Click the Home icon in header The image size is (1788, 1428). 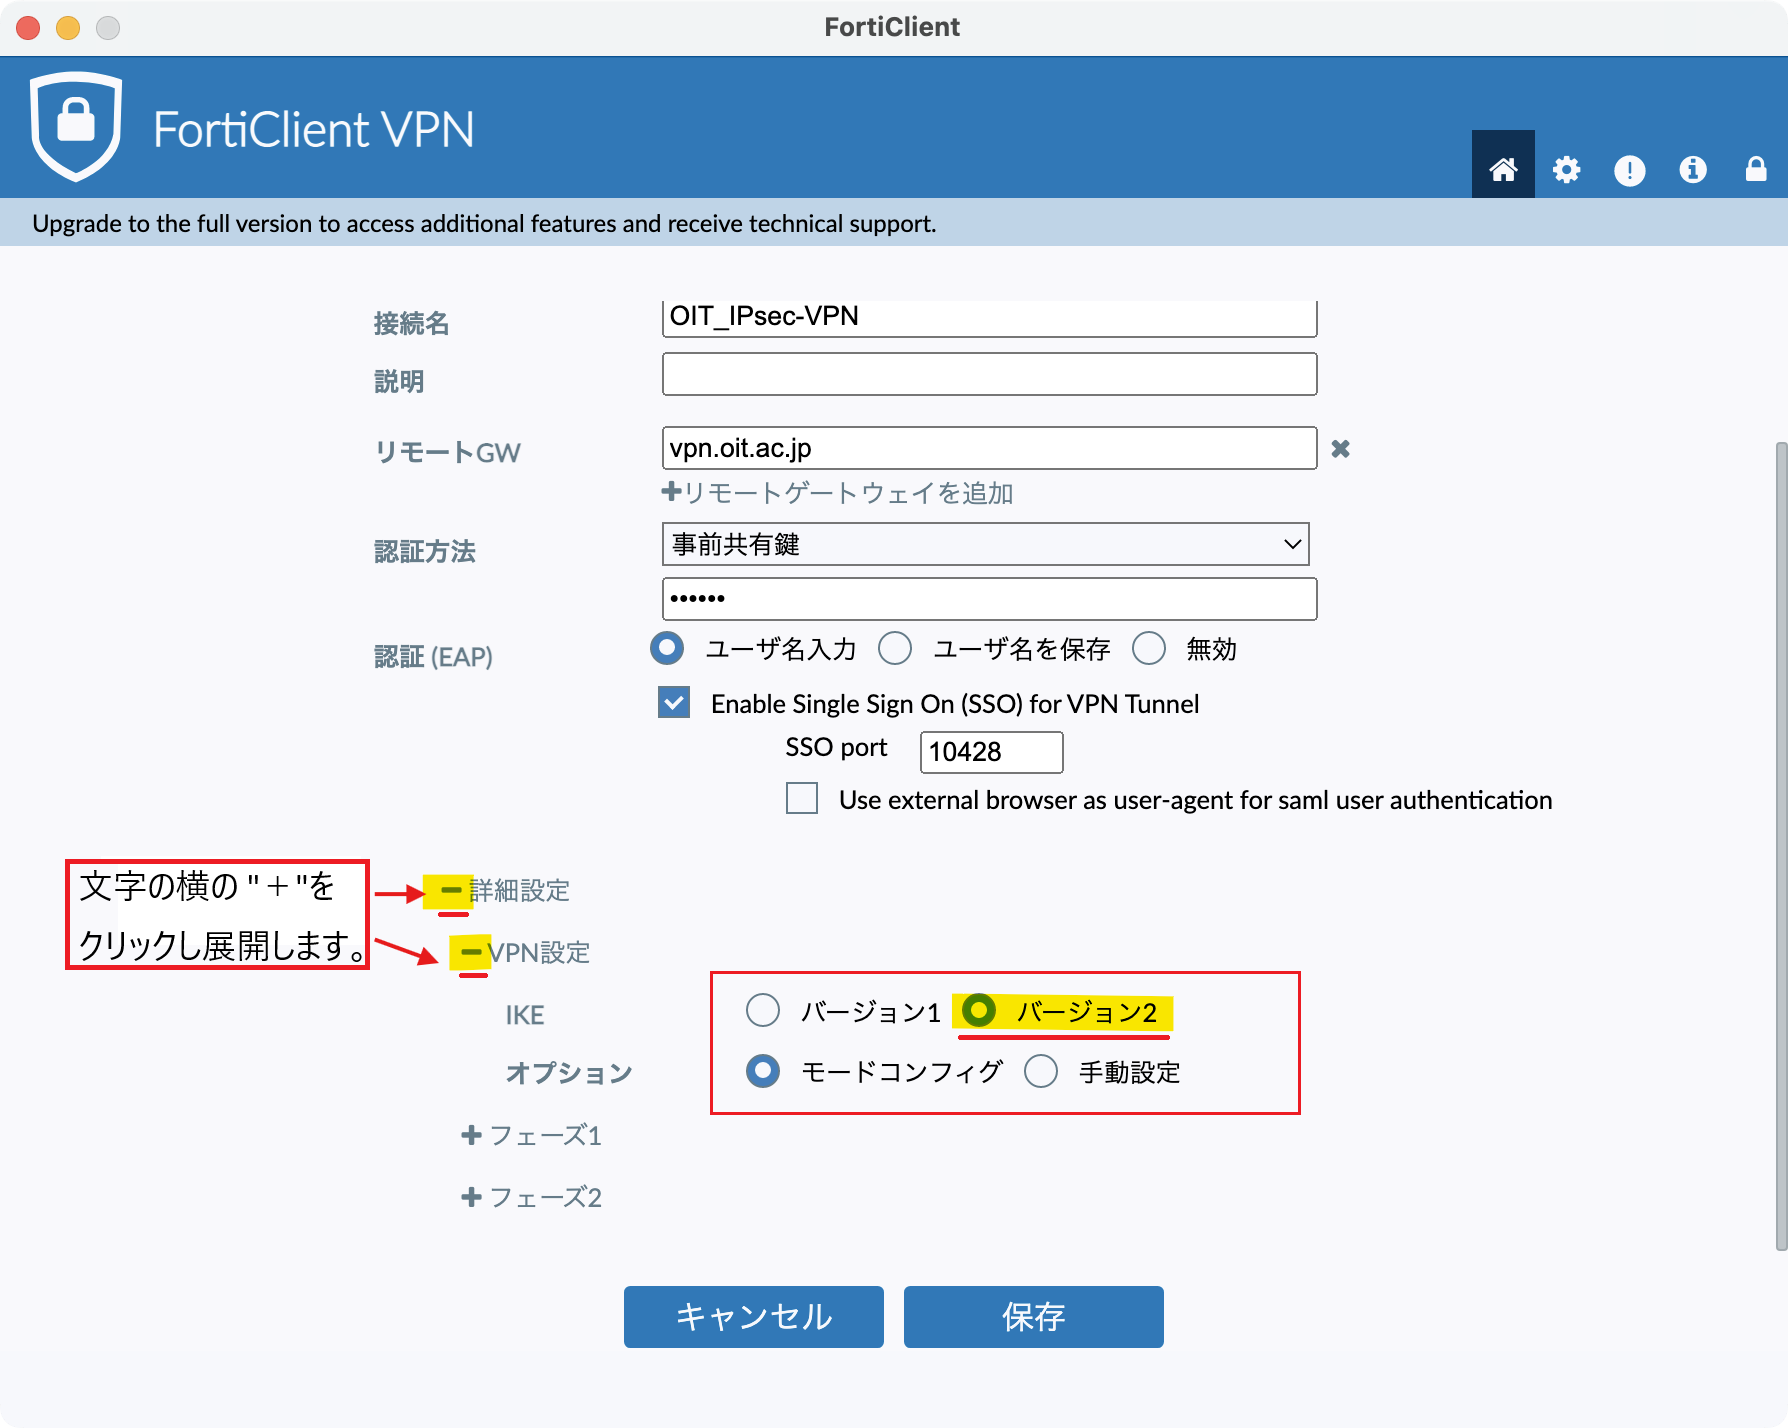[1502, 169]
